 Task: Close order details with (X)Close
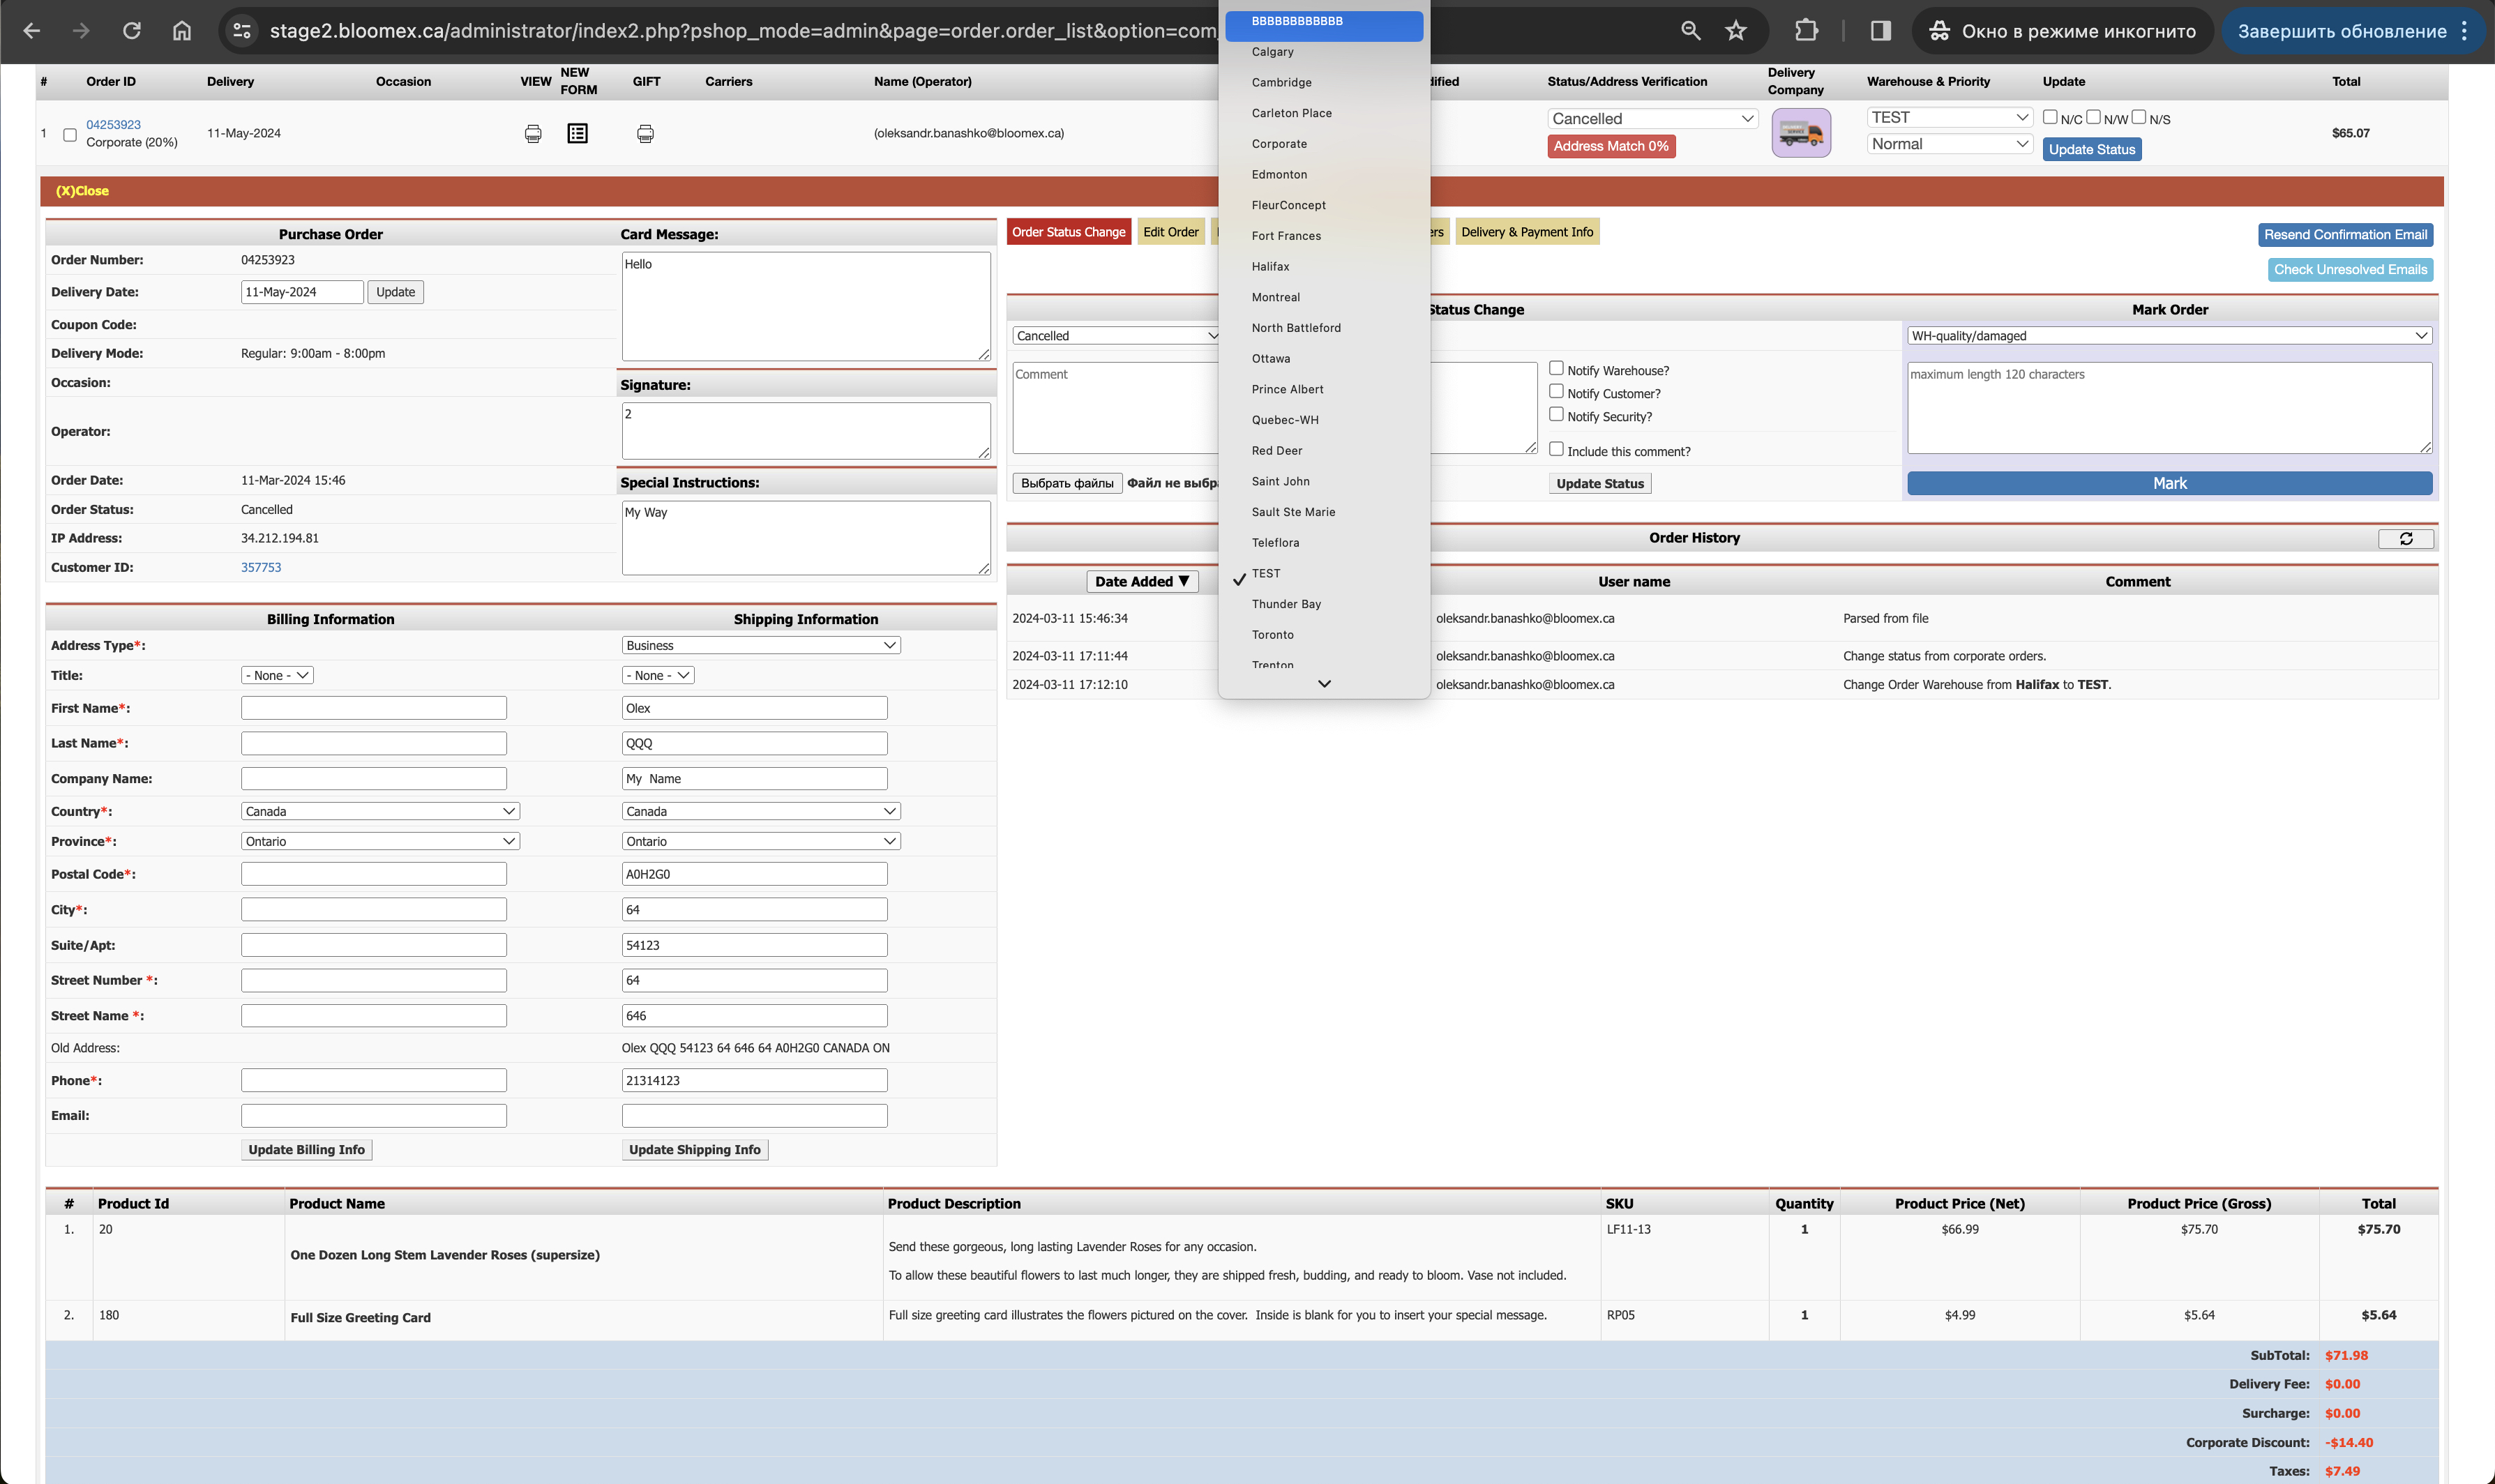click(x=82, y=191)
